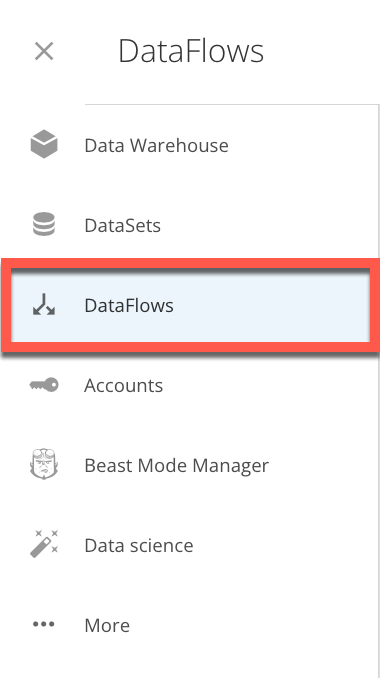Click the DataSets database stack icon

coord(44,224)
